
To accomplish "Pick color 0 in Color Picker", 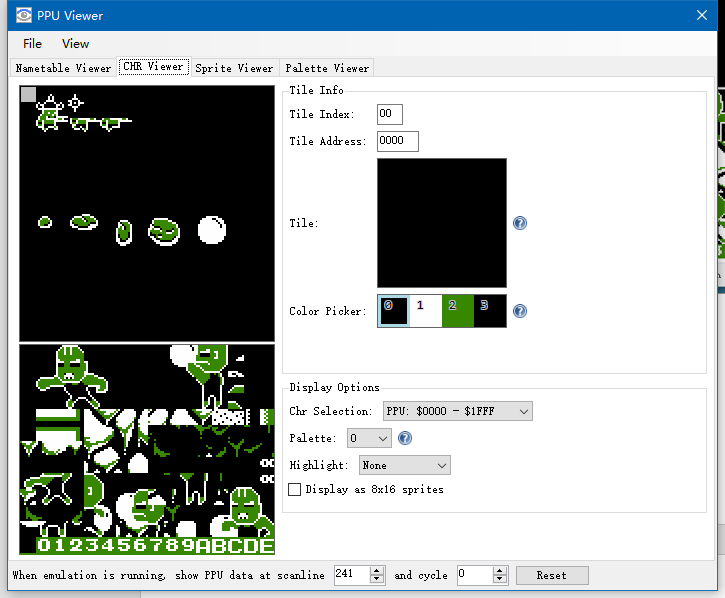I will coord(394,311).
